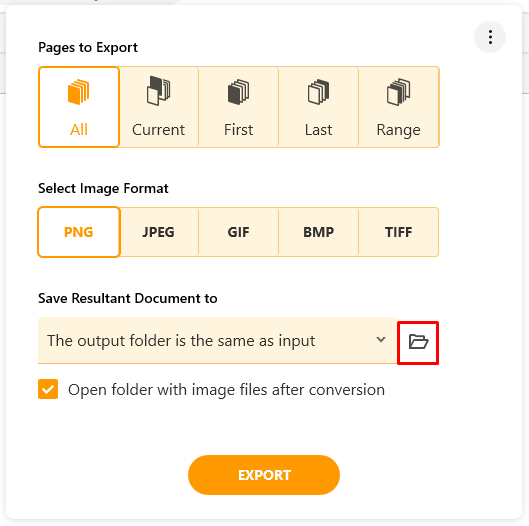Image resolution: width=529 pixels, height=526 pixels.
Task: Open the three-dot more options menu
Action: point(490,37)
